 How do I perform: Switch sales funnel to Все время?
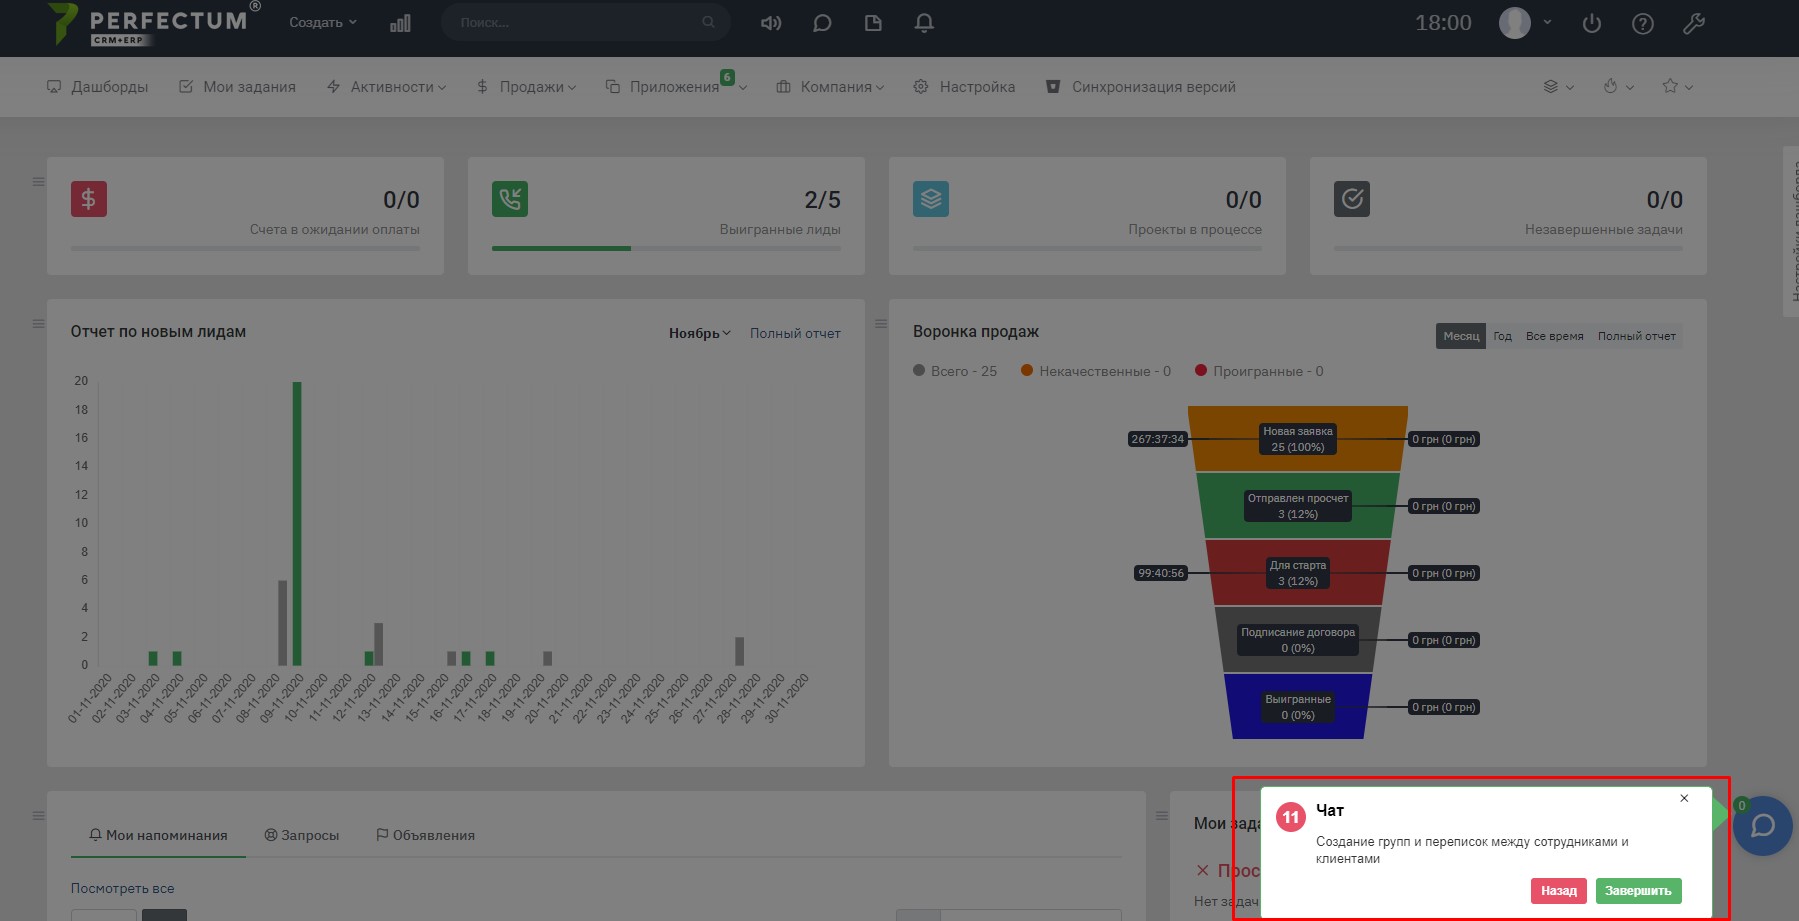[x=1554, y=336]
